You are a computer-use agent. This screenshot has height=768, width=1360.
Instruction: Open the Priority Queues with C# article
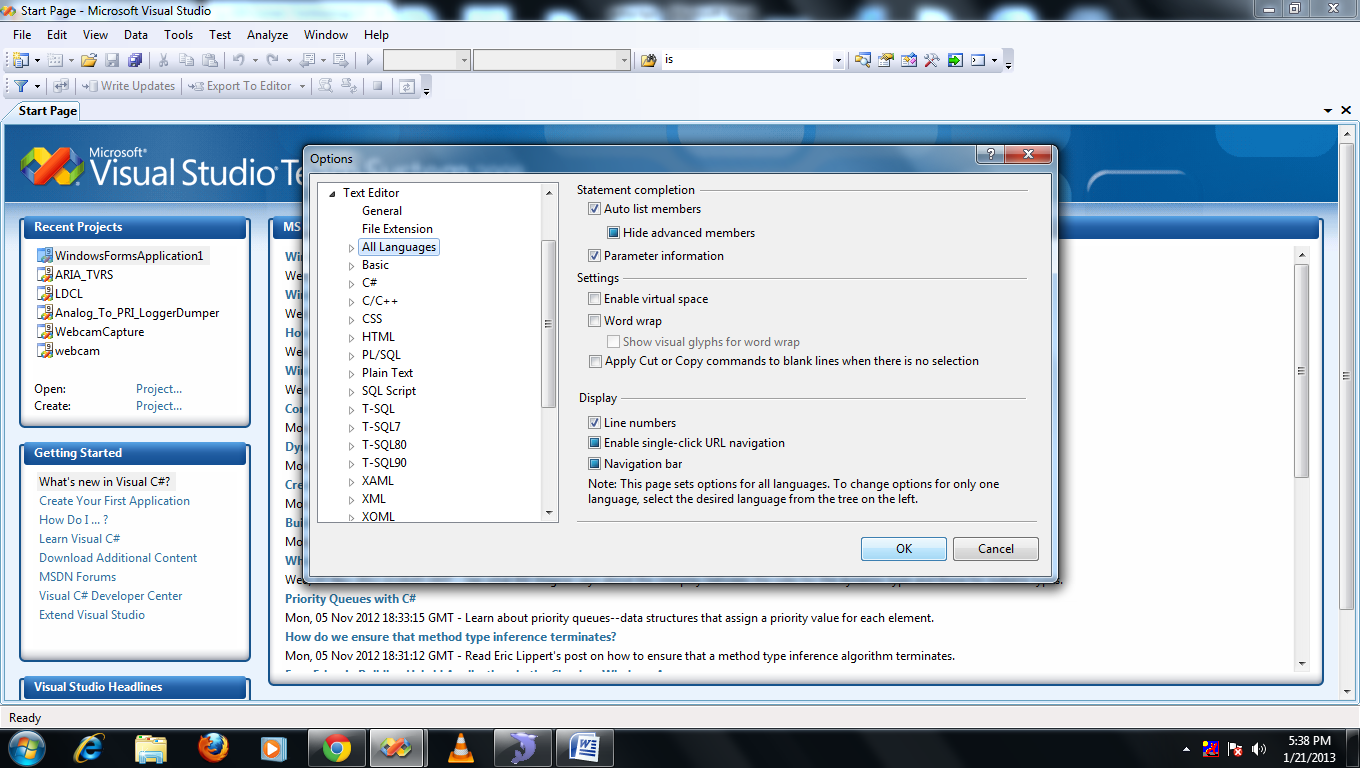pos(350,599)
